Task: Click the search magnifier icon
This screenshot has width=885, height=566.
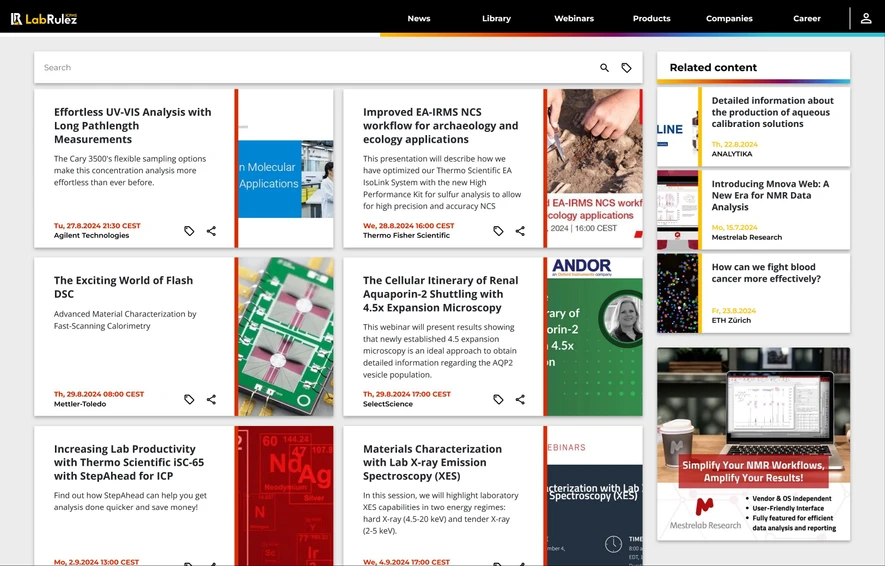Action: point(604,68)
